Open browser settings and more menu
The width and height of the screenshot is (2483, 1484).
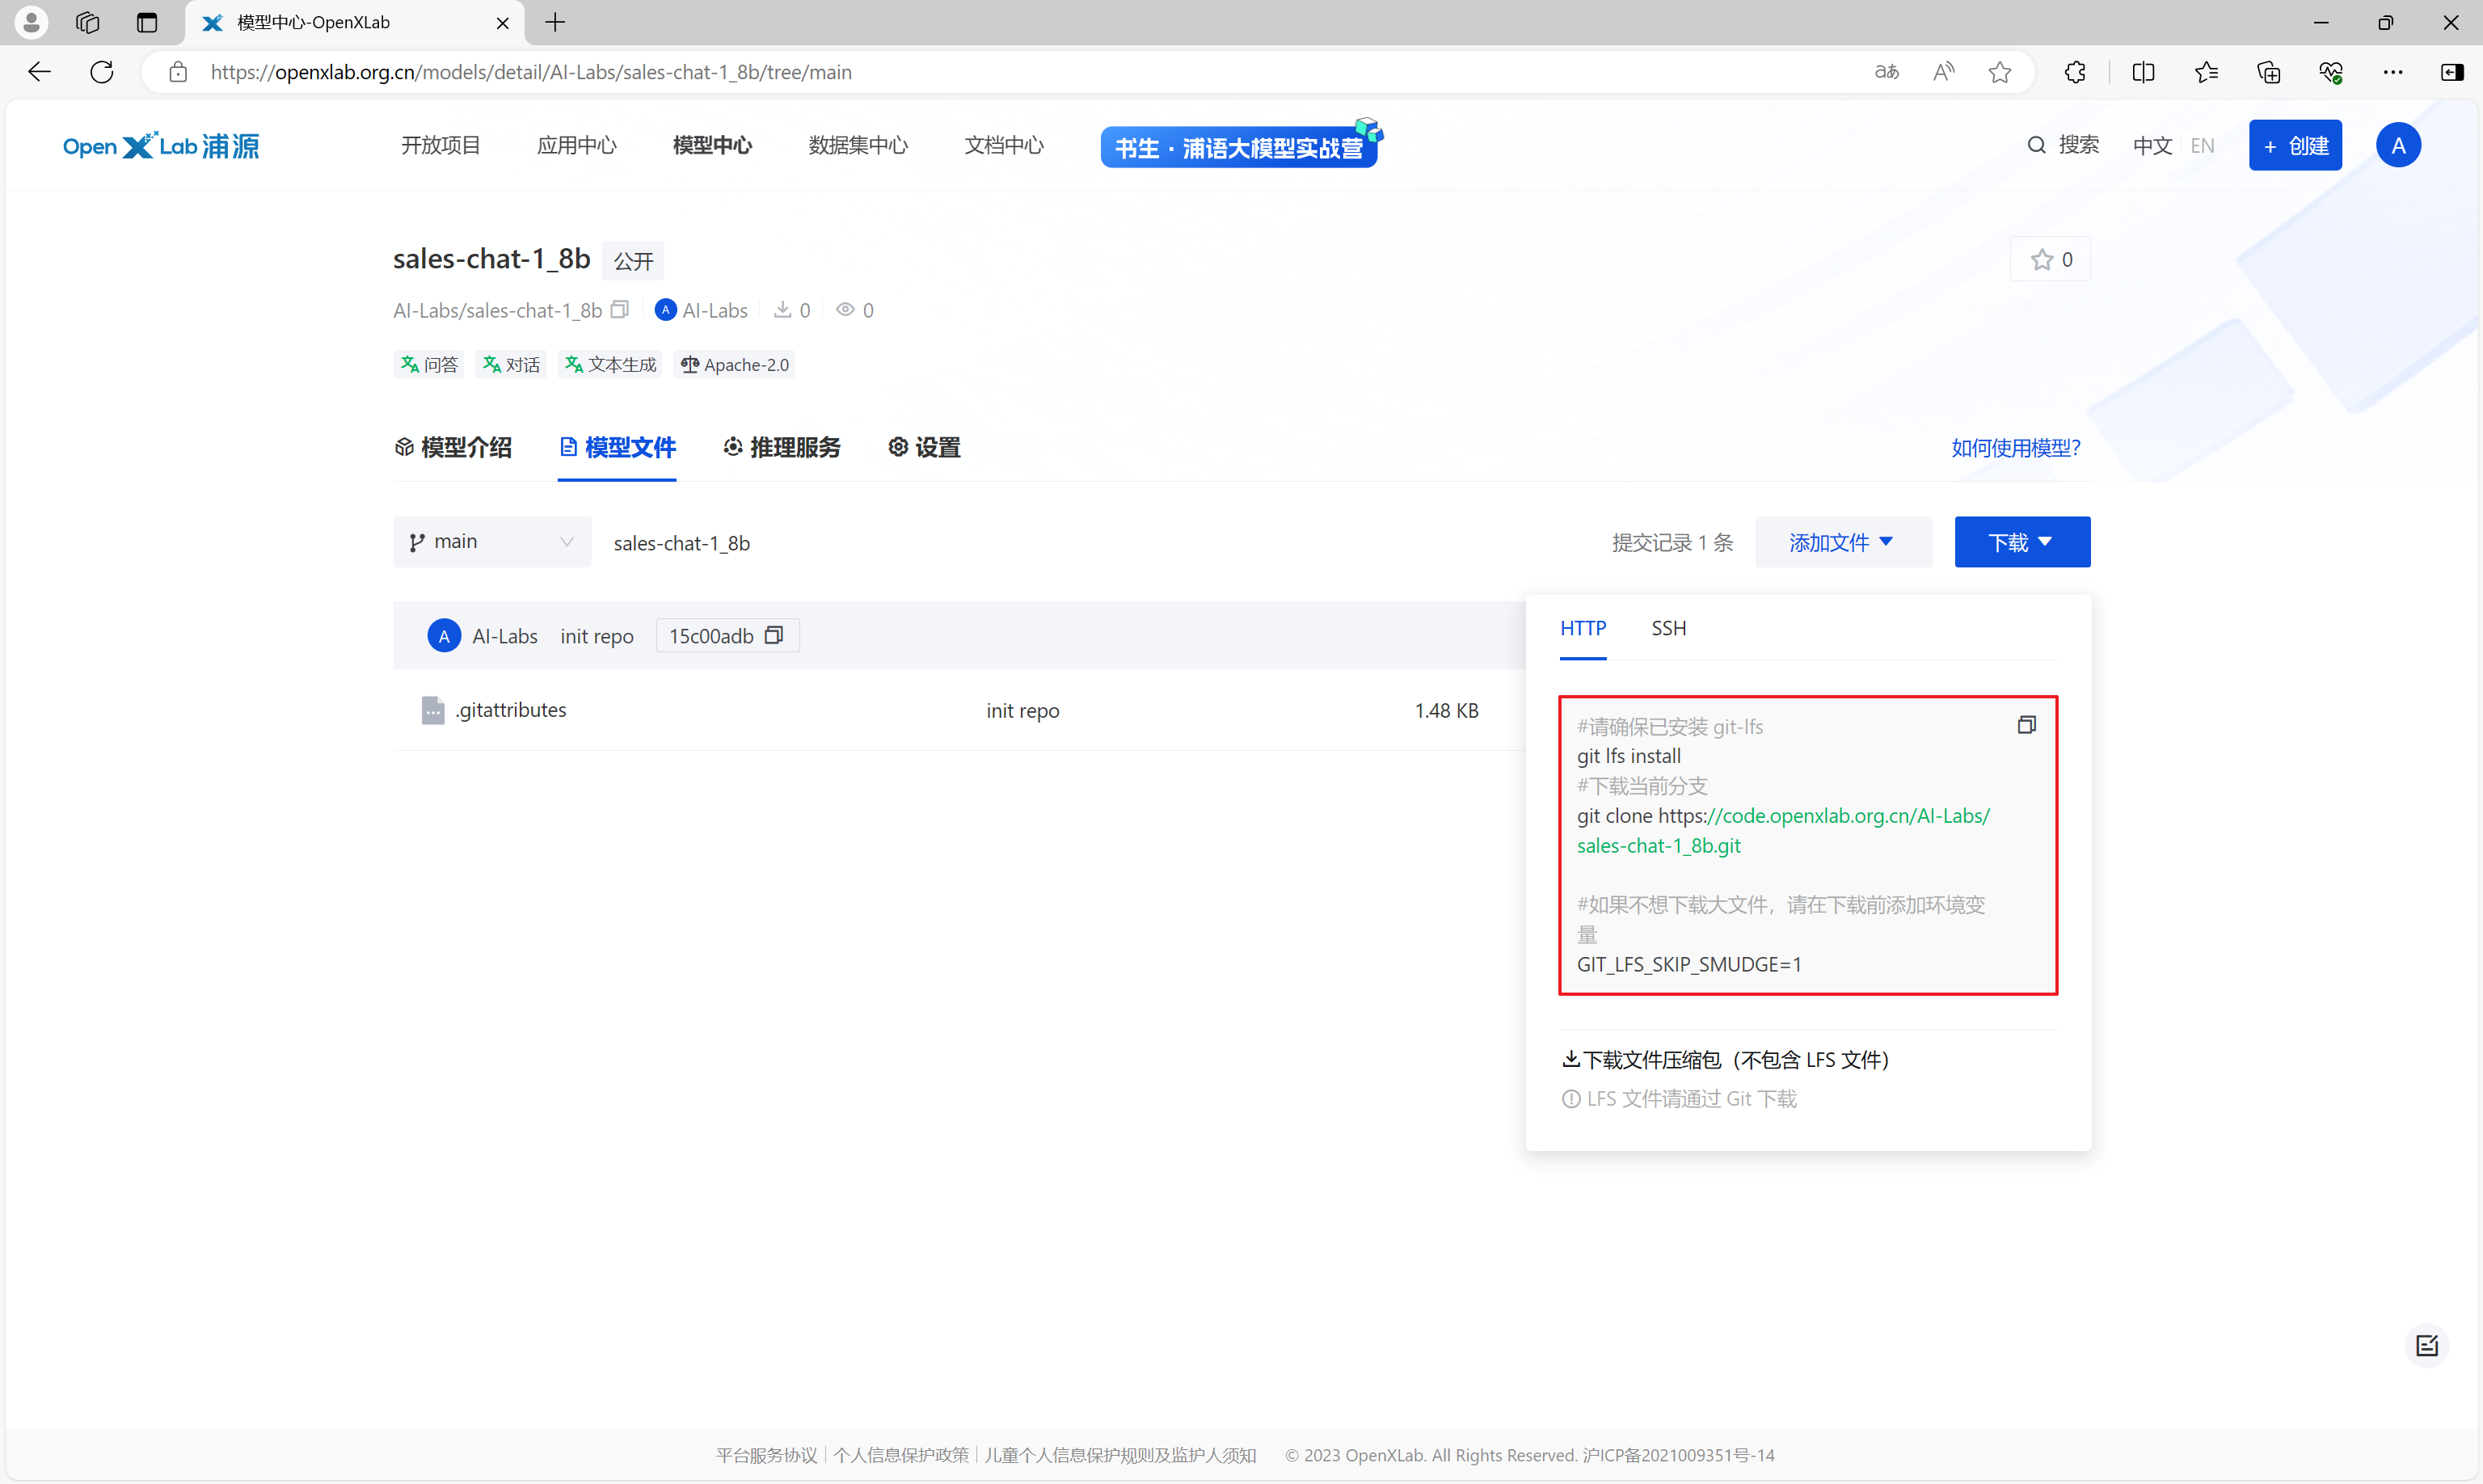pyautogui.click(x=2393, y=72)
